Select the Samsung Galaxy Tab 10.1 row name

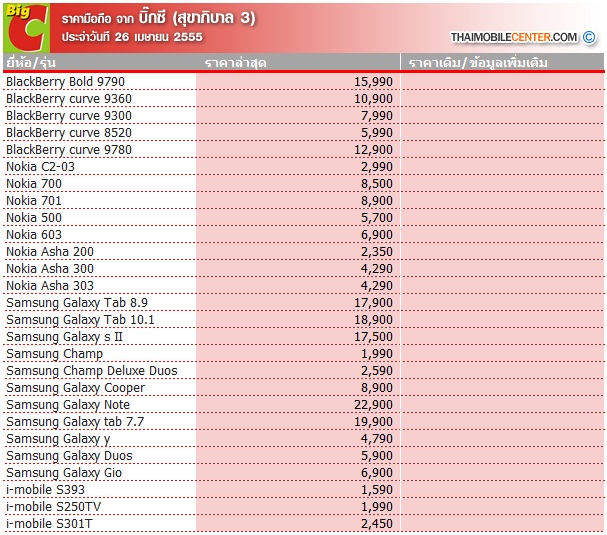pos(80,320)
